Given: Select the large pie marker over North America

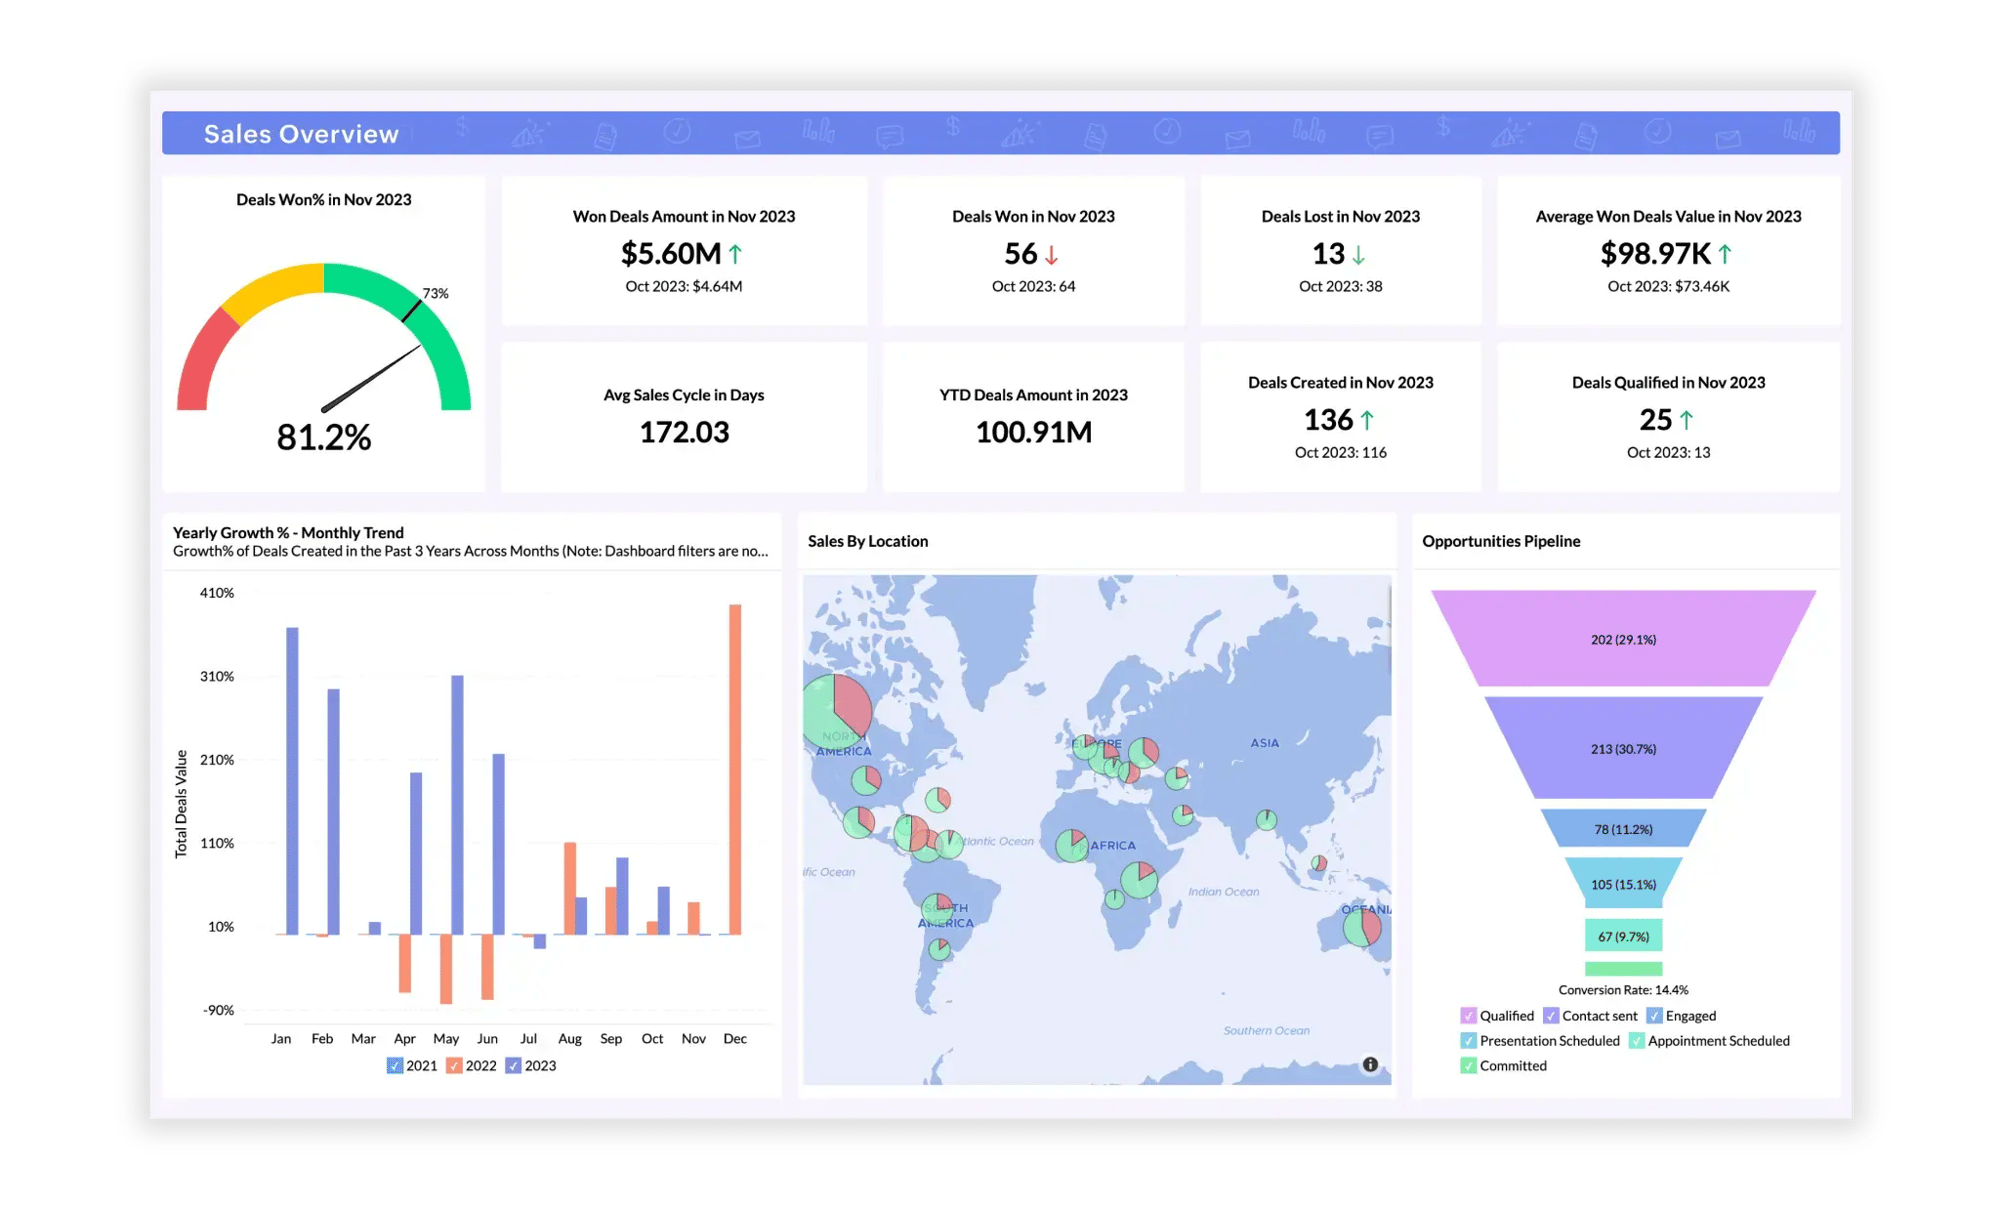Looking at the screenshot, I should click(x=836, y=710).
